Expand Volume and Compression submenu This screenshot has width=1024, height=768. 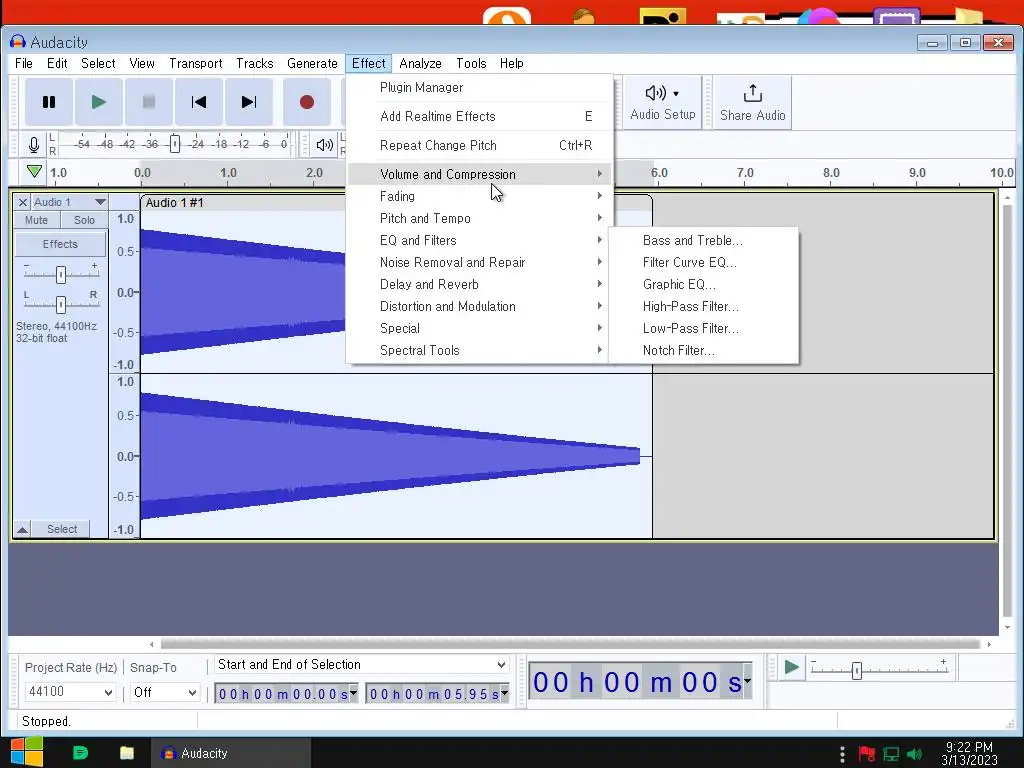(x=480, y=174)
